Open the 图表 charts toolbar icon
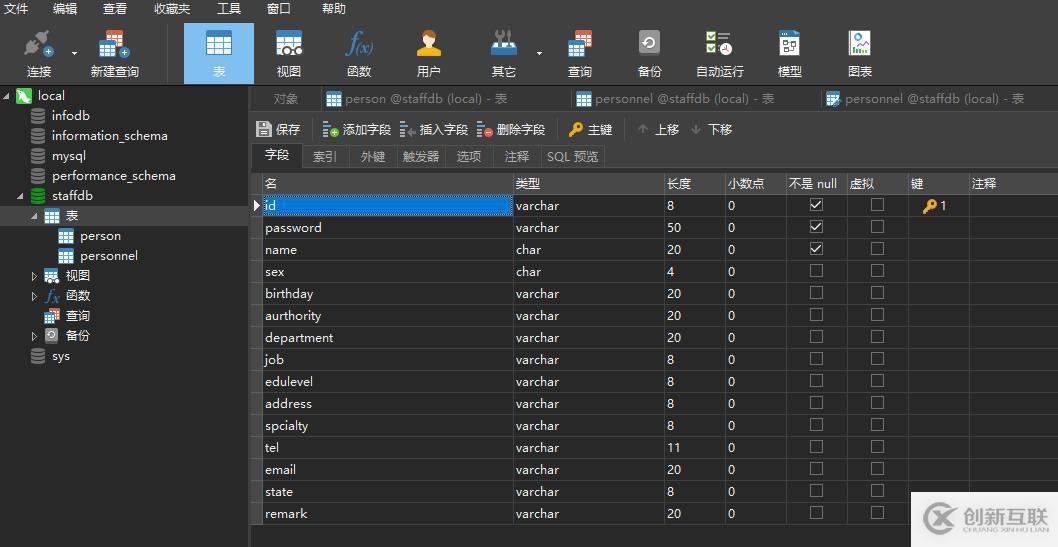 coord(860,53)
